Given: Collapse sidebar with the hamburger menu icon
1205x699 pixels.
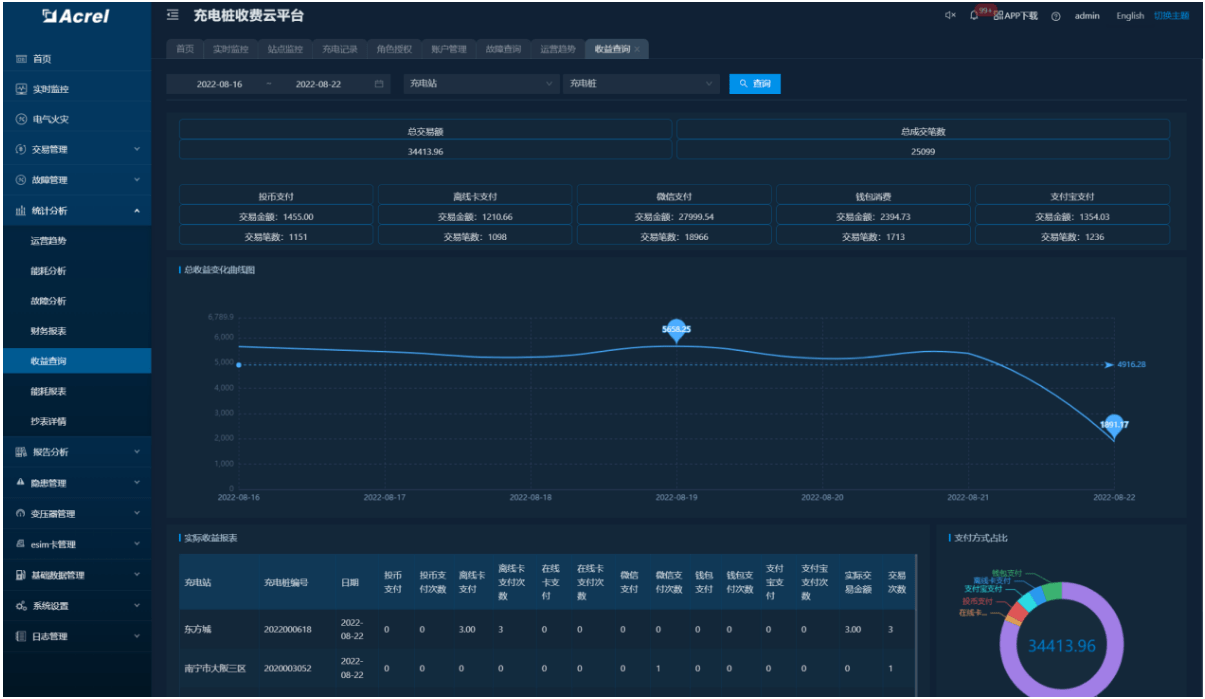Looking at the screenshot, I should [173, 15].
